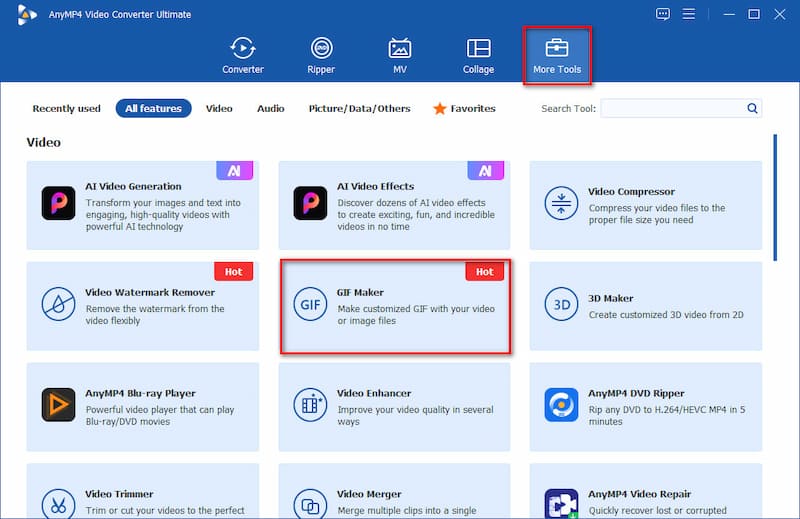
Task: Open the Video Enhancer title
Action: 373,393
